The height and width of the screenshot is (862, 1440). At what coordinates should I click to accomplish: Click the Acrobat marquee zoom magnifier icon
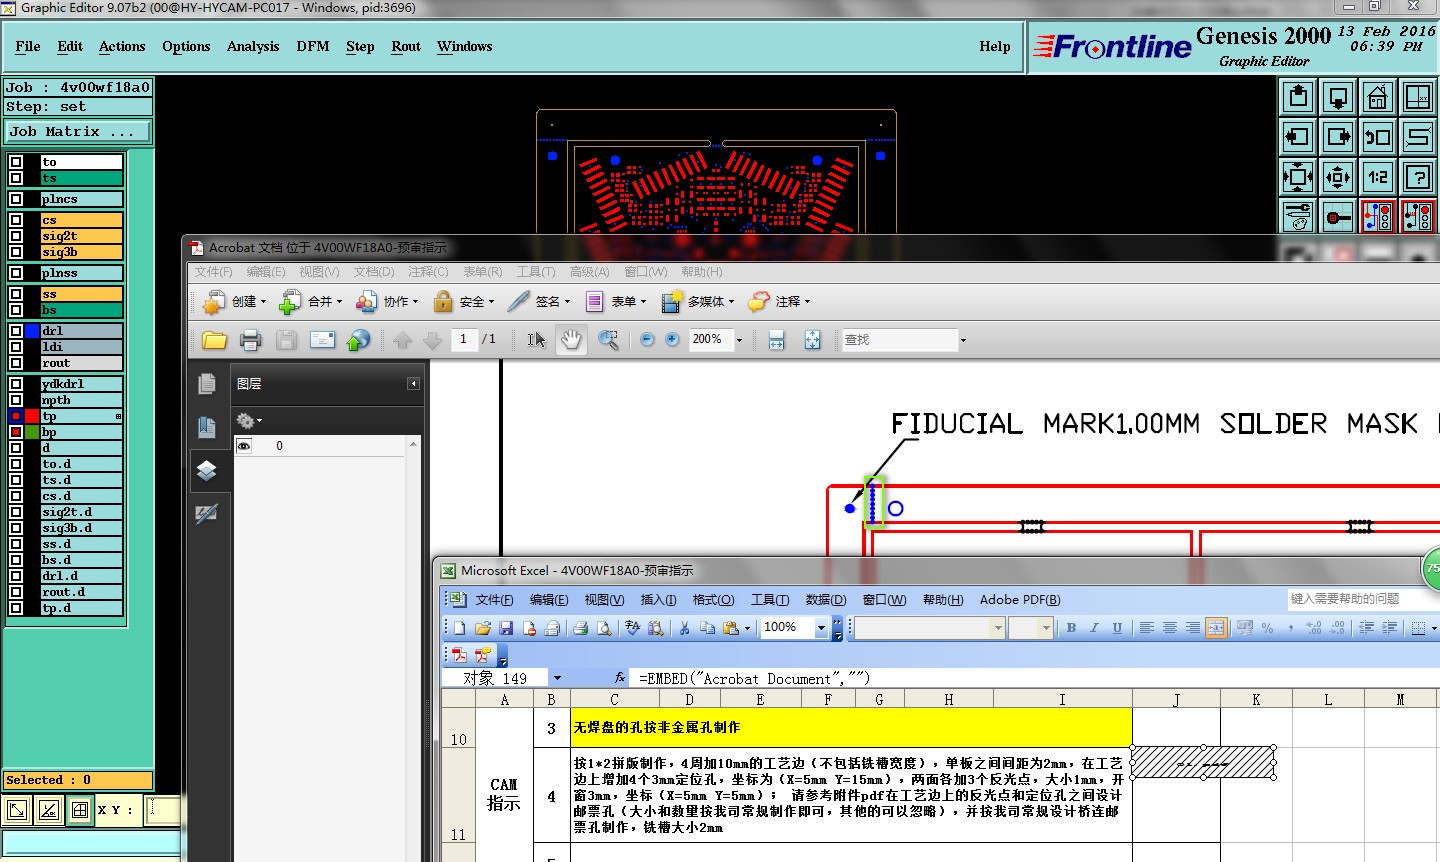click(x=608, y=340)
